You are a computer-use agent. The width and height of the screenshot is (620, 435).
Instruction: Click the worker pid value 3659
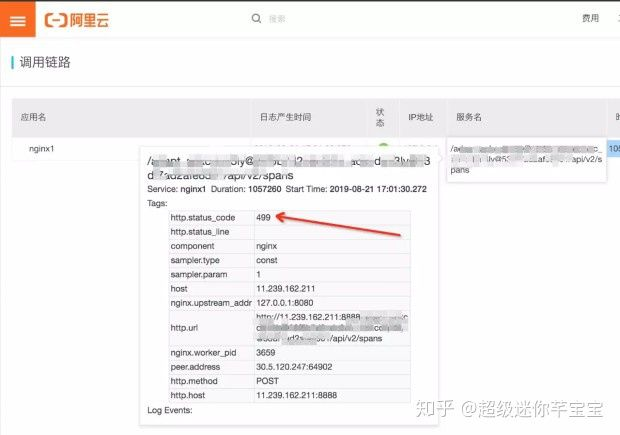[265, 353]
